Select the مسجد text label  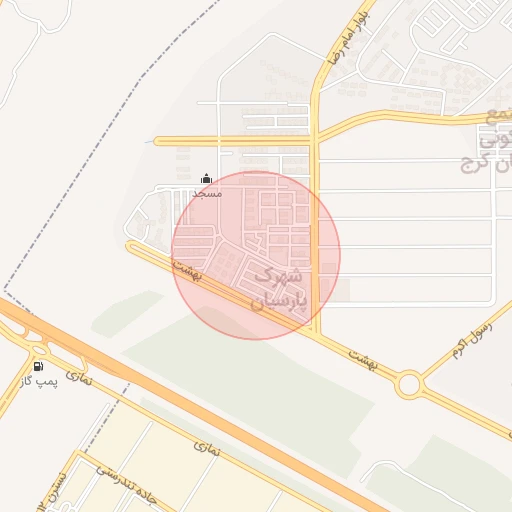[207, 194]
